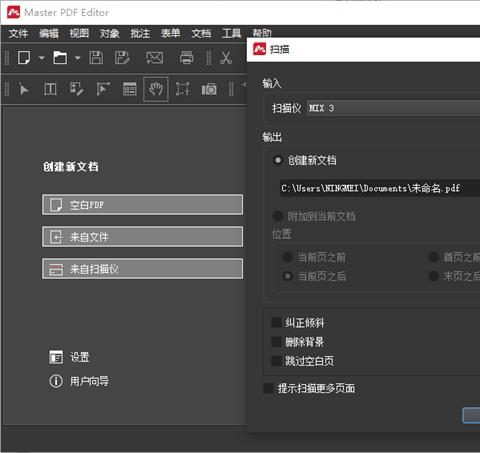This screenshot has height=453, width=480.
Task: Open the 编辑 menu
Action: pos(49,33)
